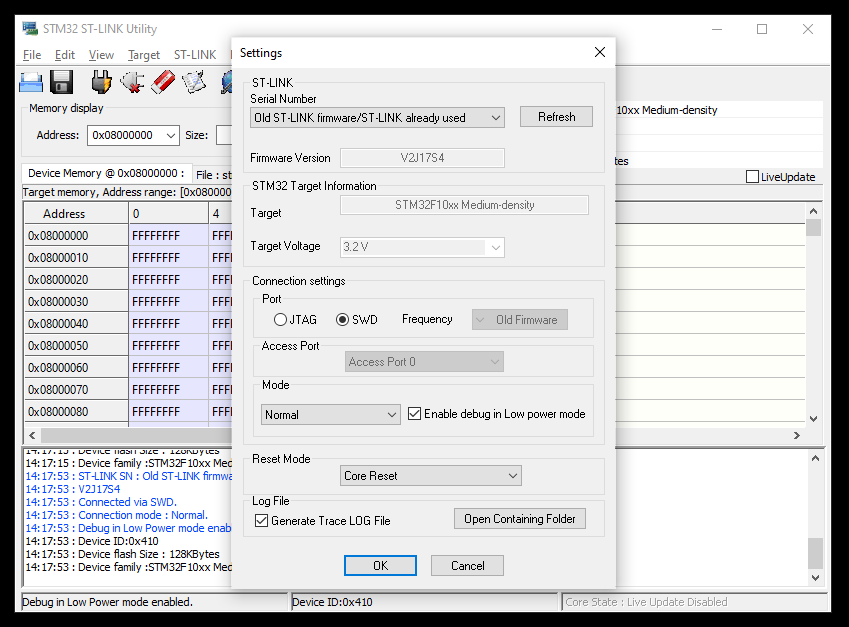Image resolution: width=849 pixels, height=627 pixels.
Task: Open the ST-LINK menu
Action: point(195,55)
